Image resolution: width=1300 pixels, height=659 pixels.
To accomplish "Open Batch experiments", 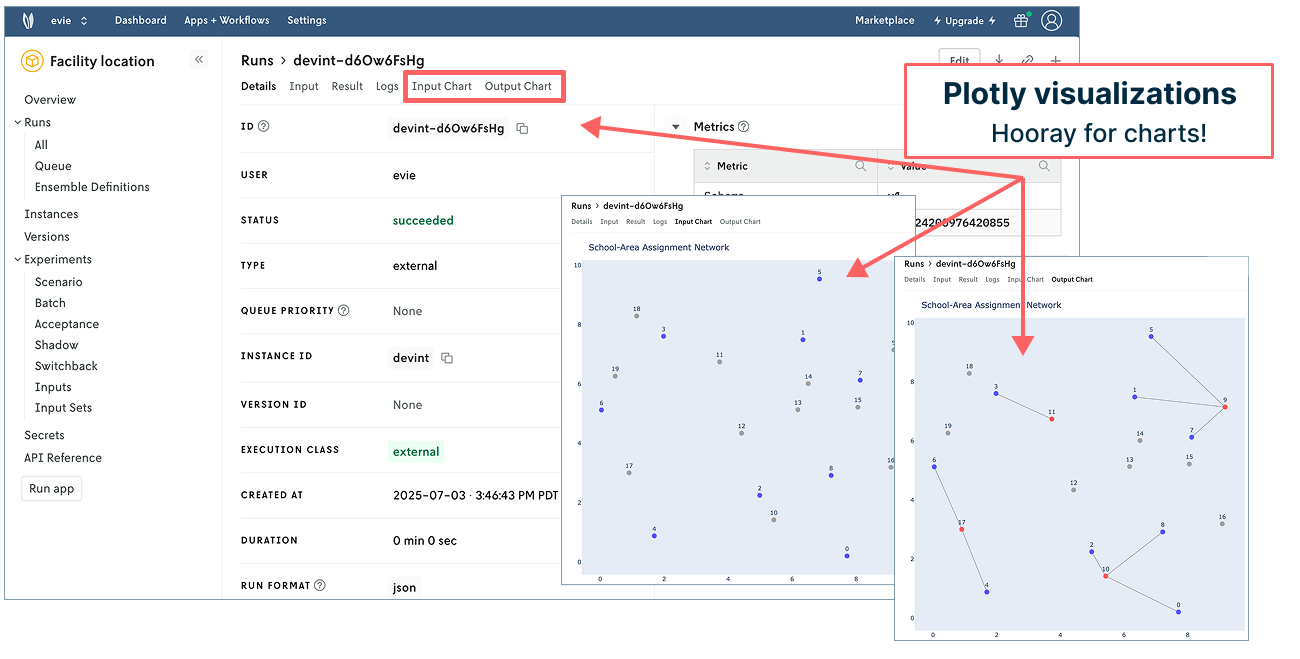I will pyautogui.click(x=50, y=303).
